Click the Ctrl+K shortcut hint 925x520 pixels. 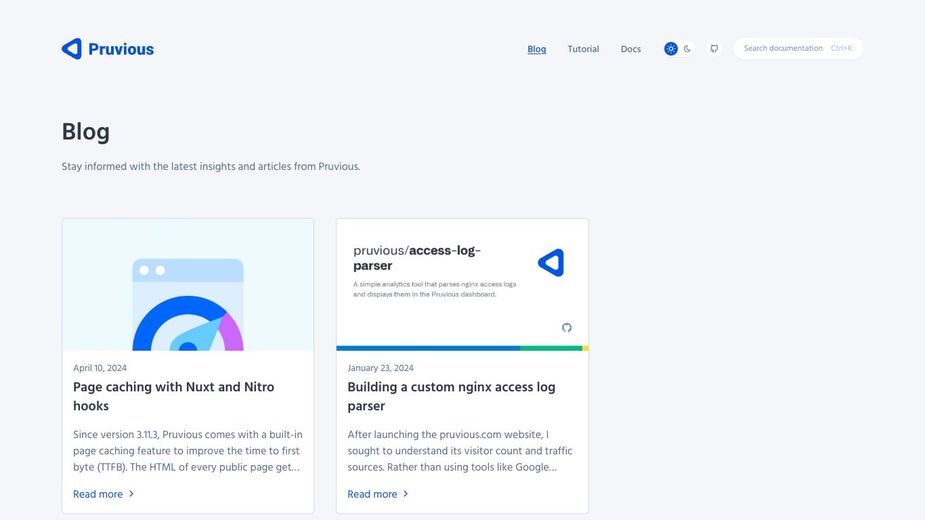pyautogui.click(x=841, y=48)
